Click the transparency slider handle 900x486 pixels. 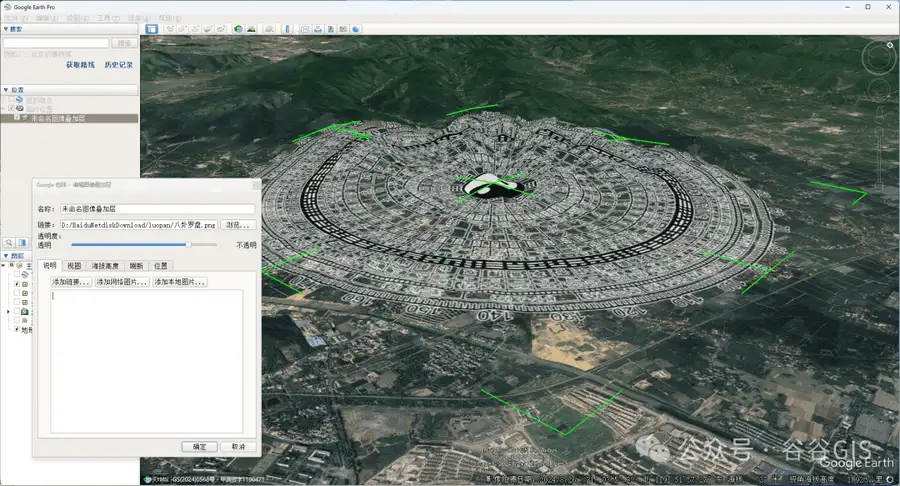188,244
